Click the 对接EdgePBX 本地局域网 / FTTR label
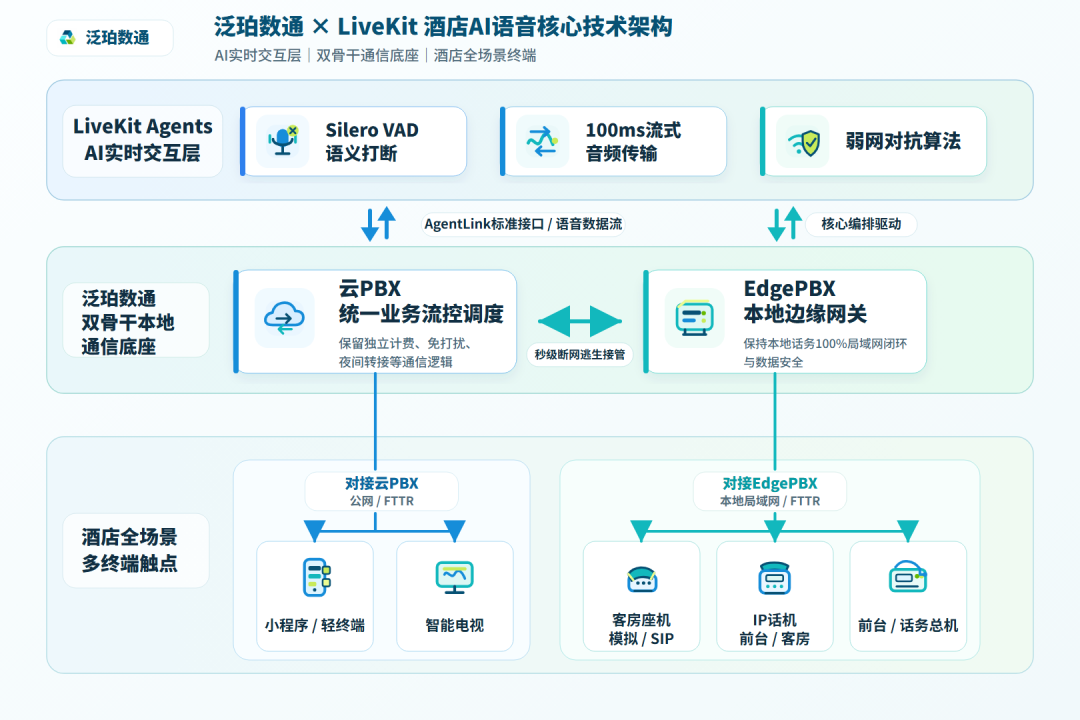 pos(770,491)
